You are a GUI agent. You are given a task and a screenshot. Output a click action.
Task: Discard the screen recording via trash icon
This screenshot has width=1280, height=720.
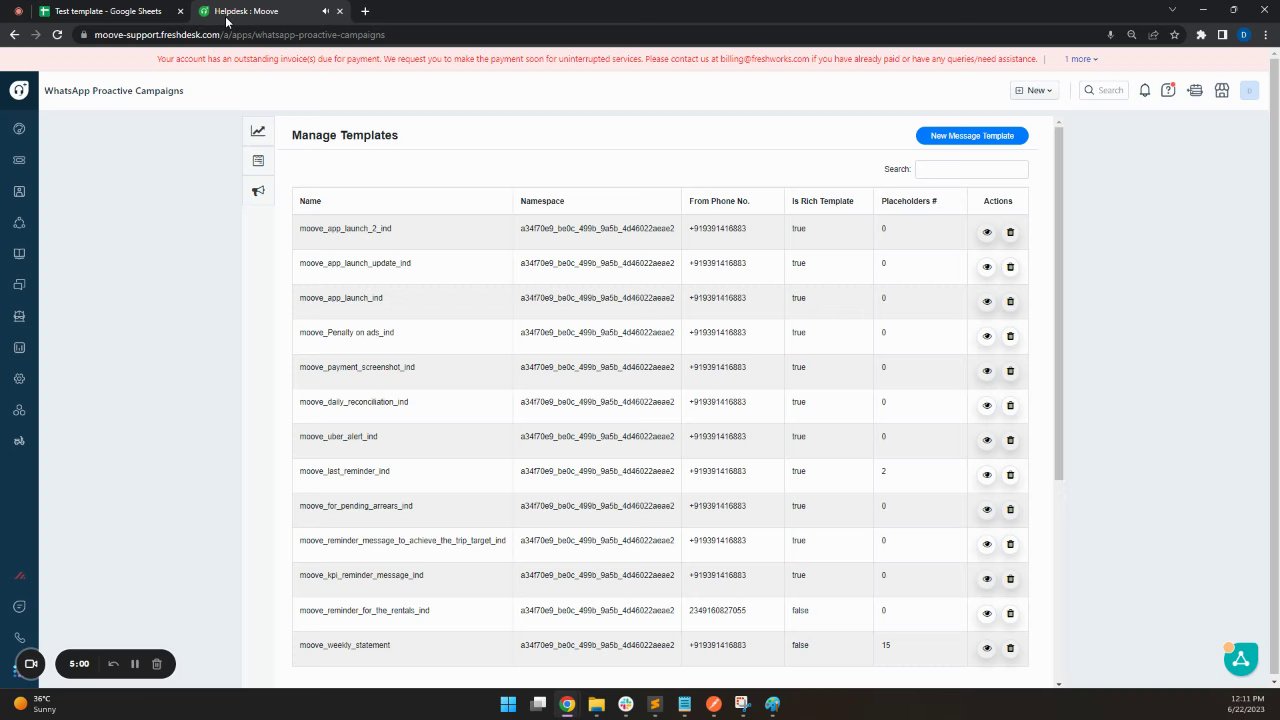(157, 664)
